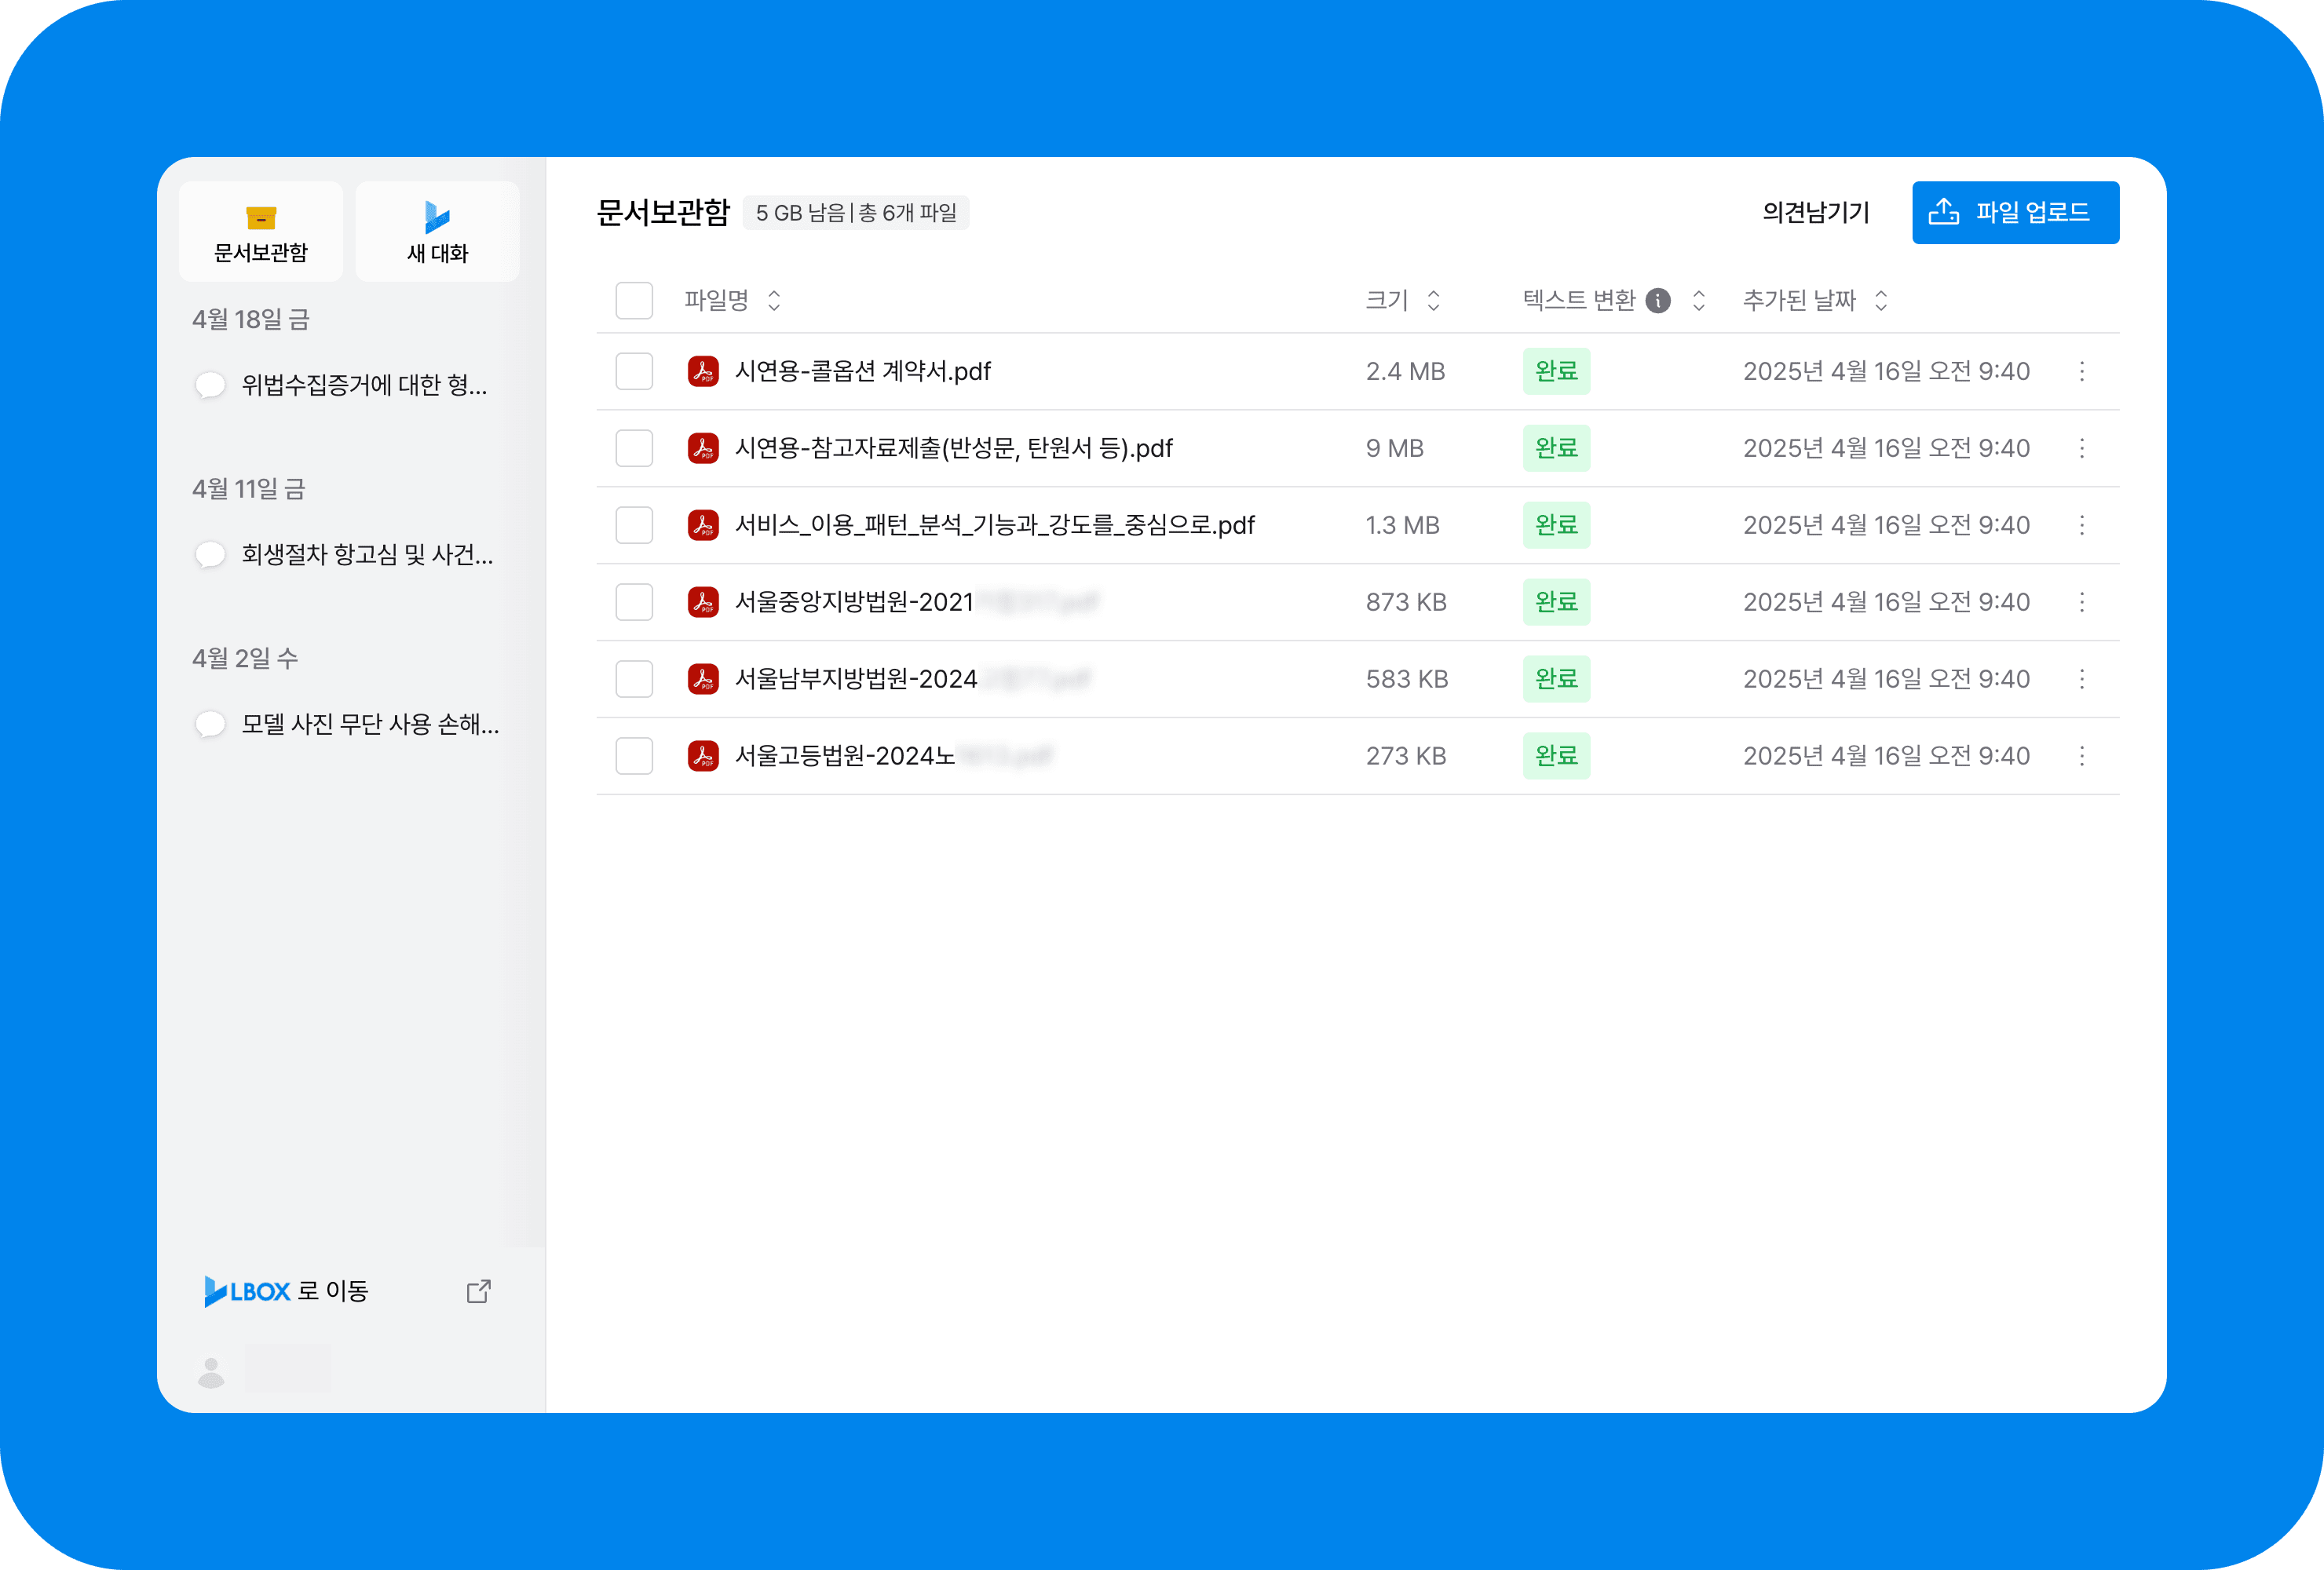
Task: Click the 문서보관함 page heading
Action: (x=663, y=212)
